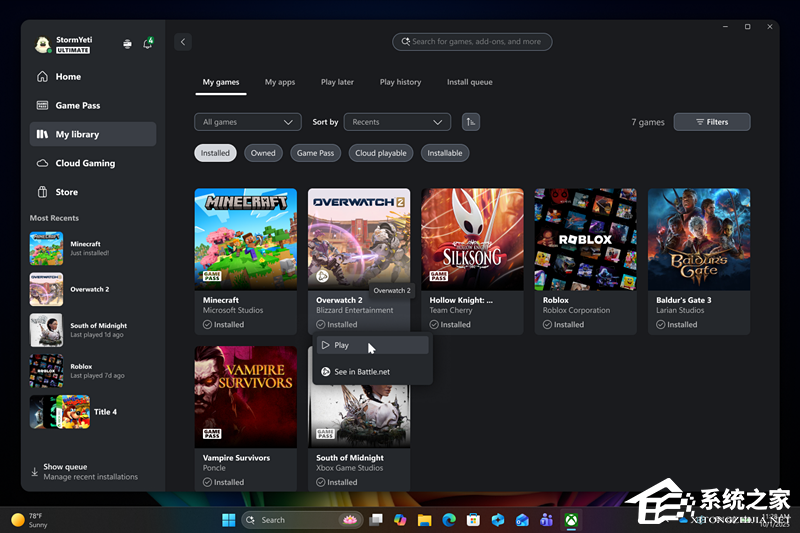The image size is (800, 533).
Task: Select Roblox in Most Recents
Action: (x=92, y=371)
